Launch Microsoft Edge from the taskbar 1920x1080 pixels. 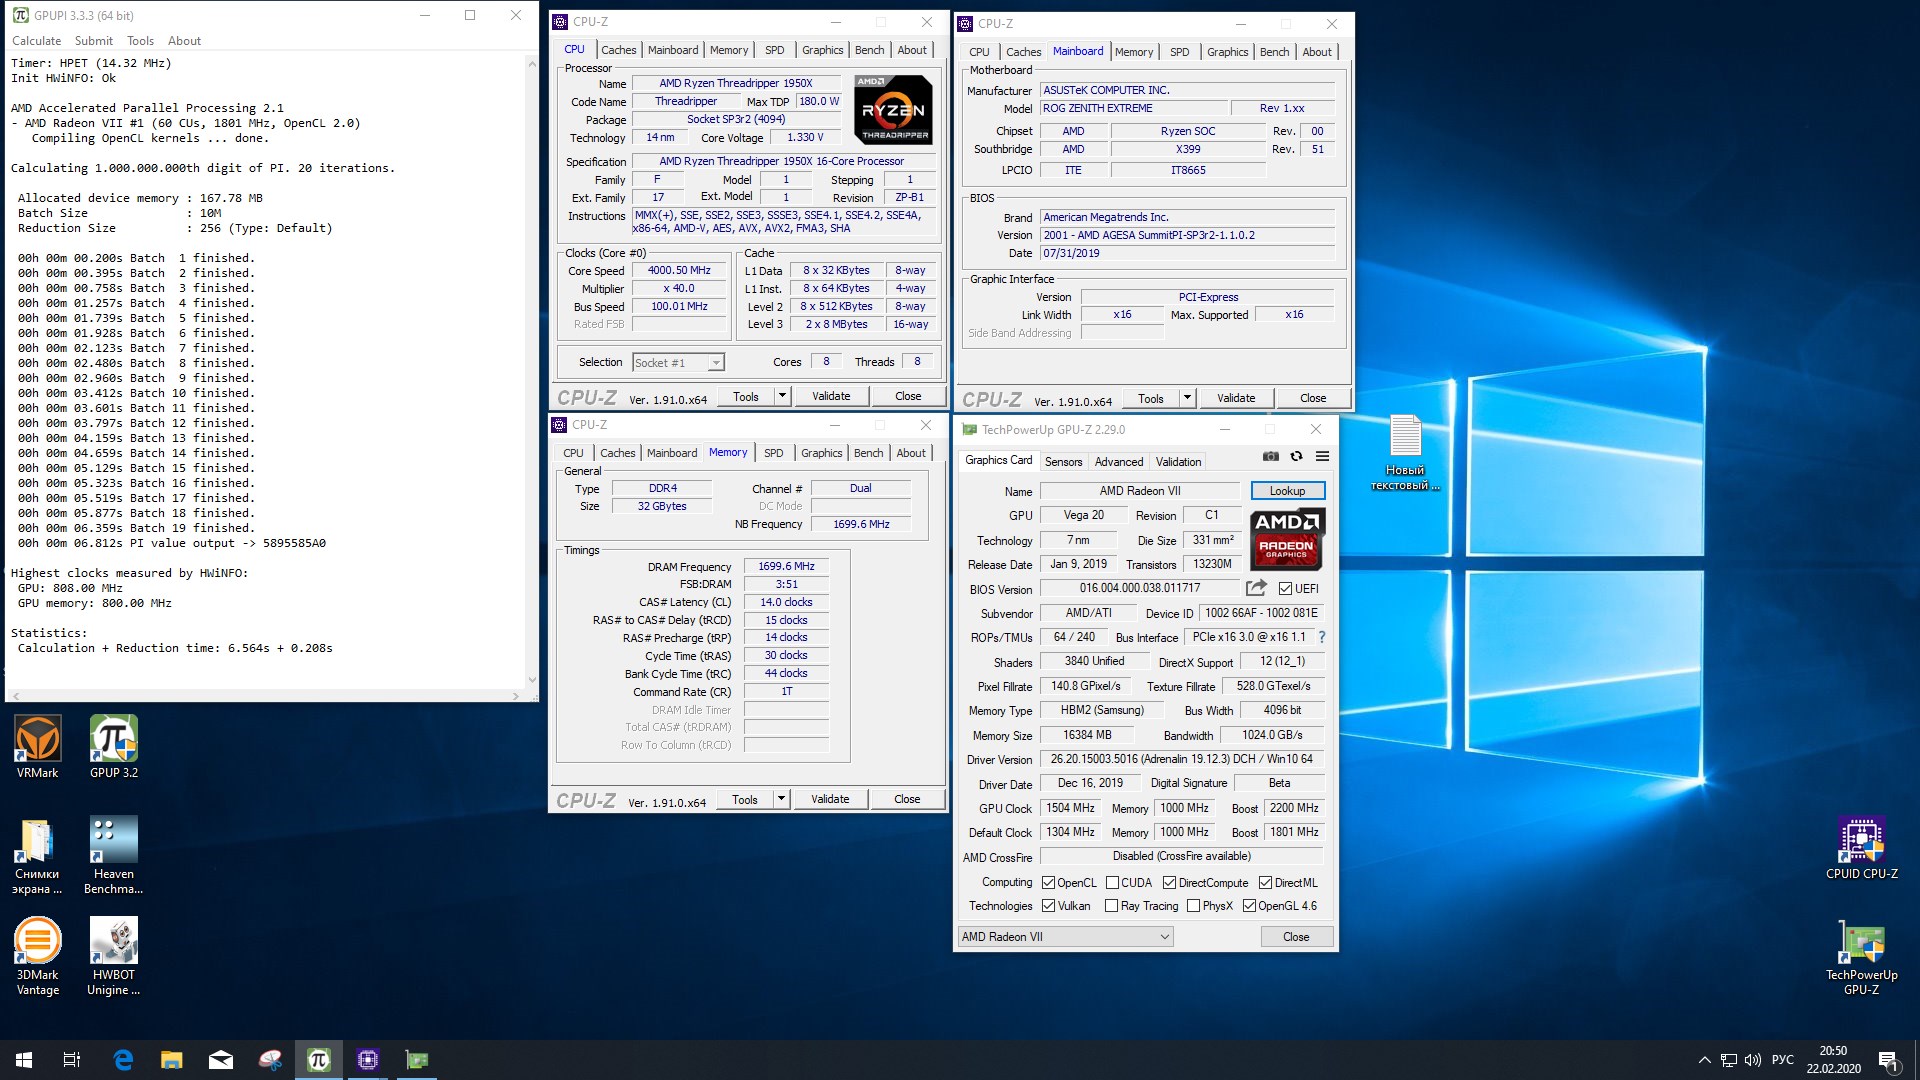click(x=123, y=1060)
